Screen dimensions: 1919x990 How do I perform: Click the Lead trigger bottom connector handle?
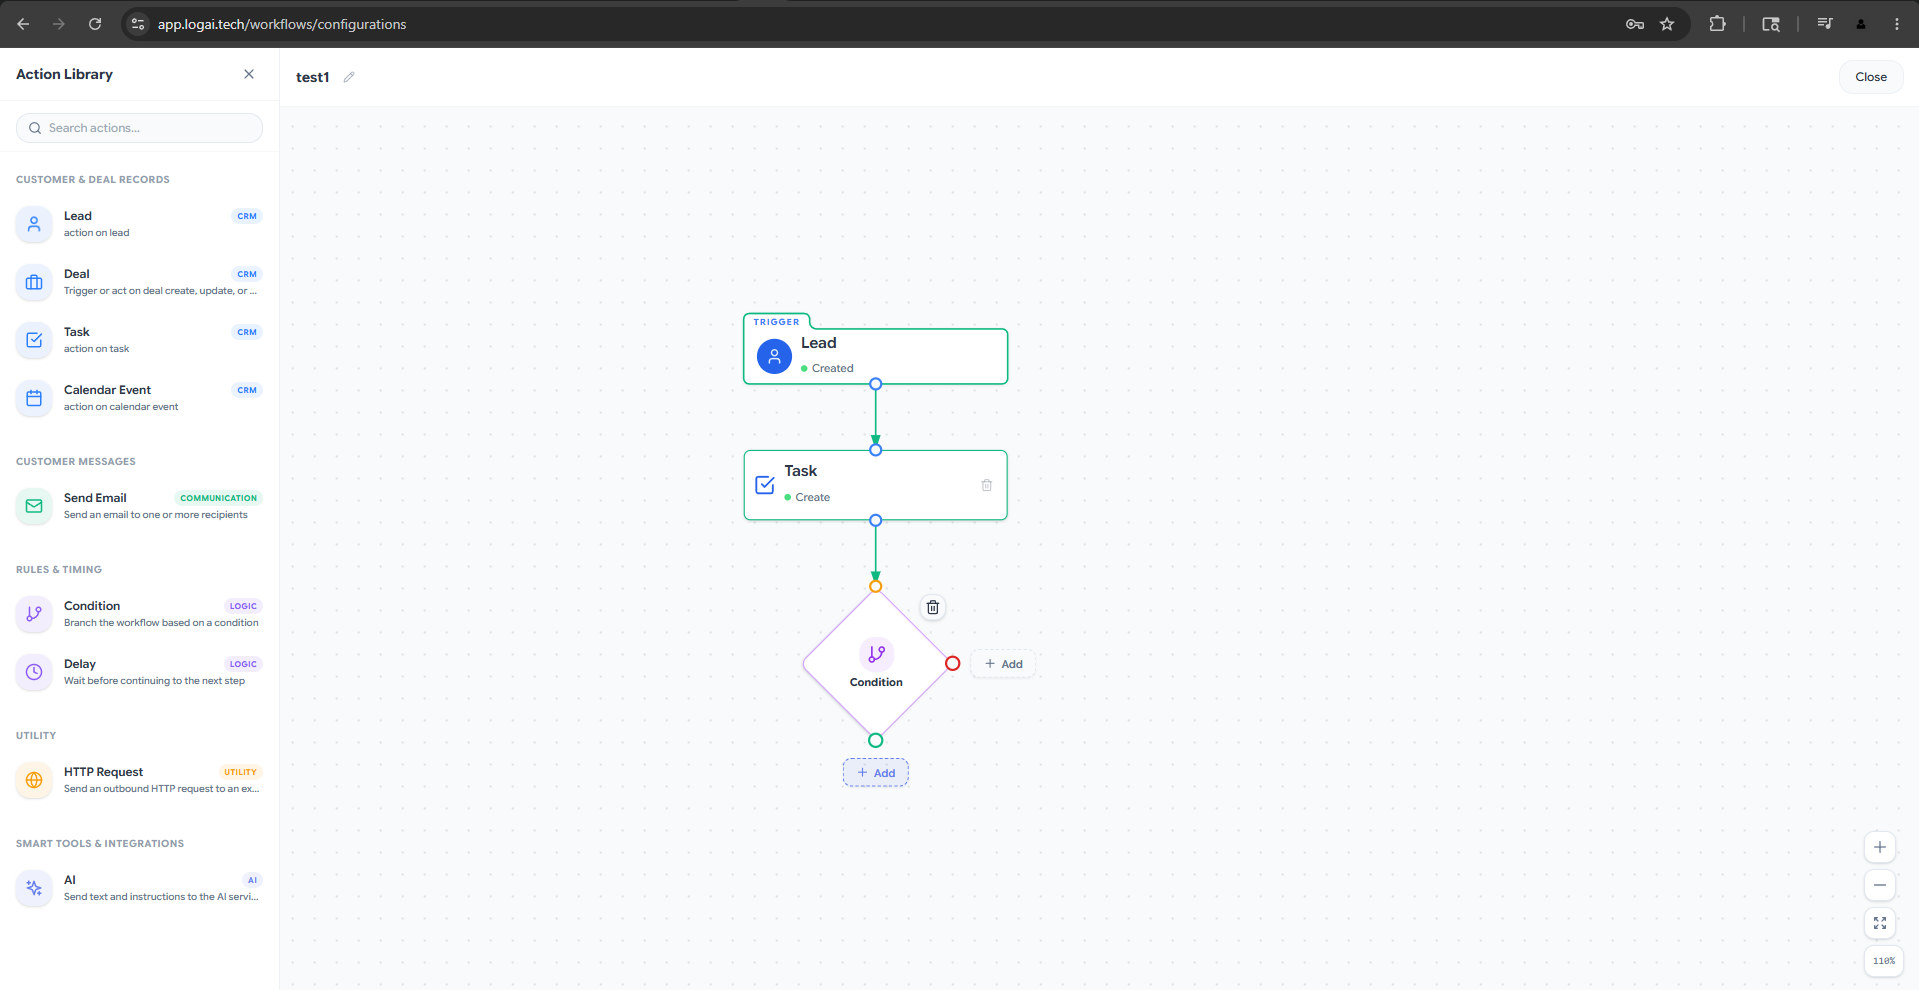coord(876,384)
